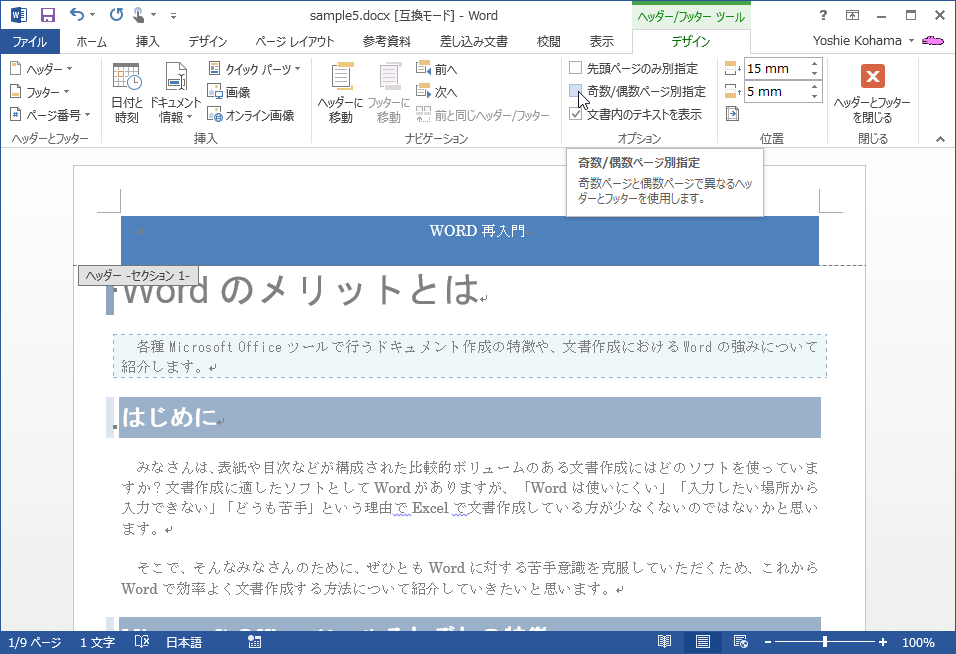Click the macro recording icon in status bar
The image size is (956, 654).
coord(254,642)
